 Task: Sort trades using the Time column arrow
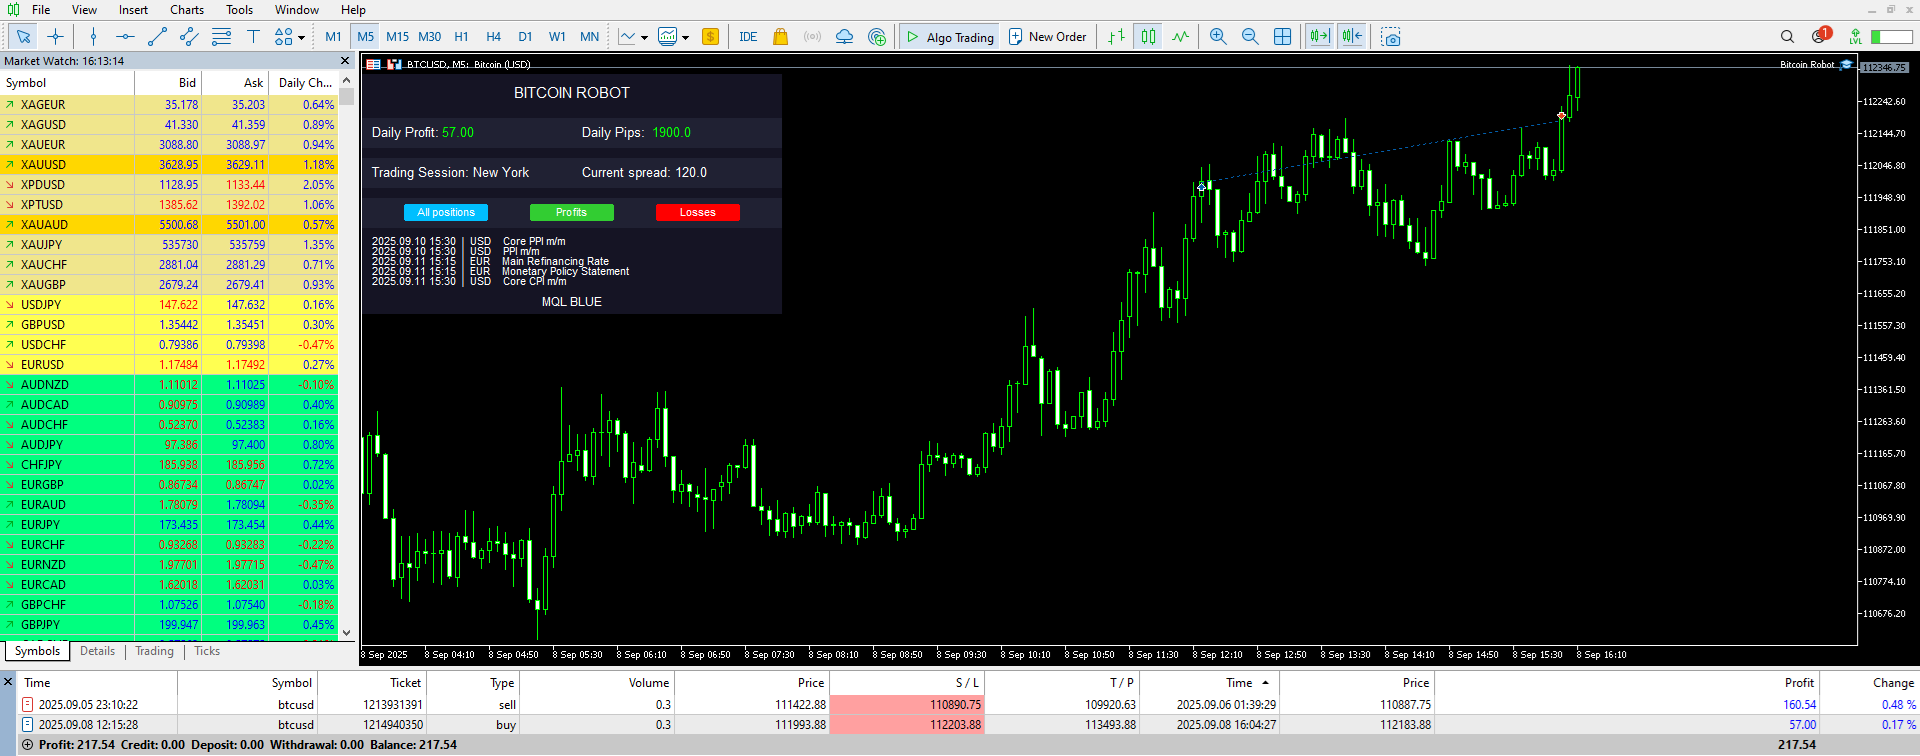(x=1265, y=683)
